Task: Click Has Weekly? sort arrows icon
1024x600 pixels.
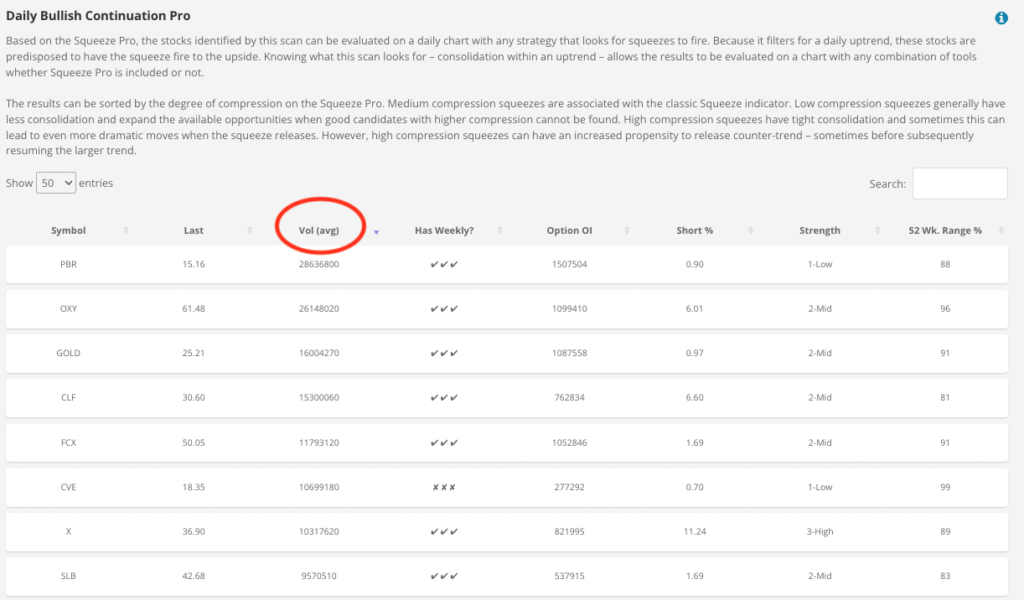Action: 500,230
